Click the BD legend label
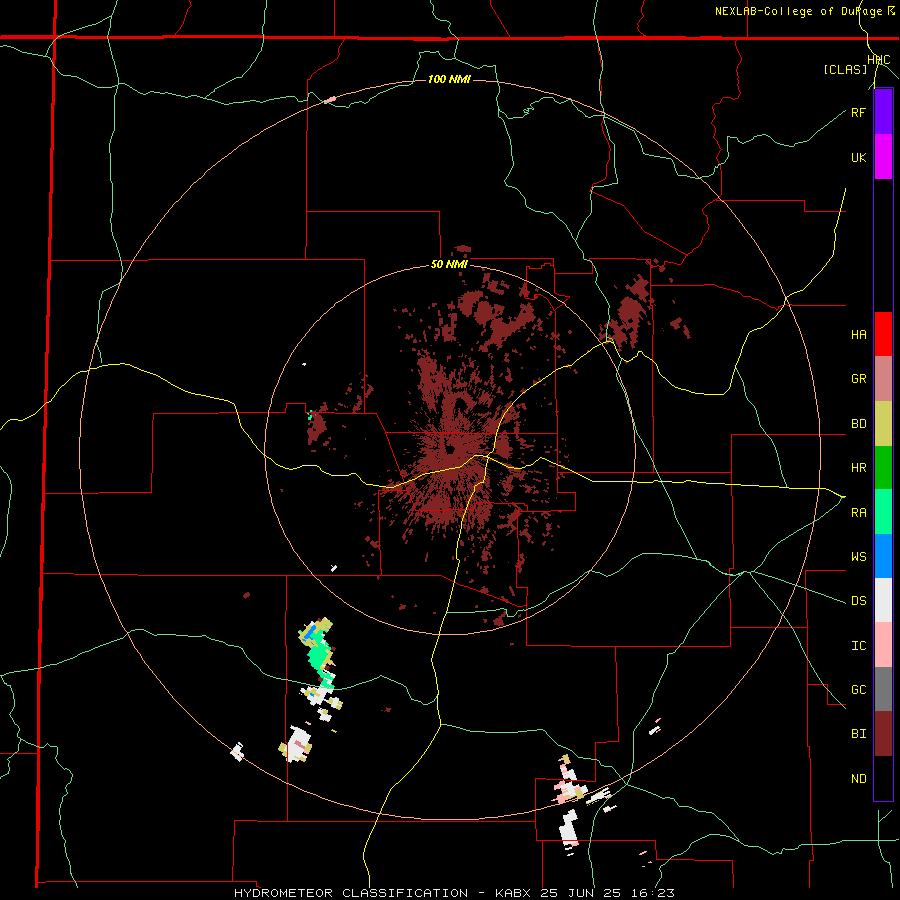The image size is (900, 900). tap(858, 424)
